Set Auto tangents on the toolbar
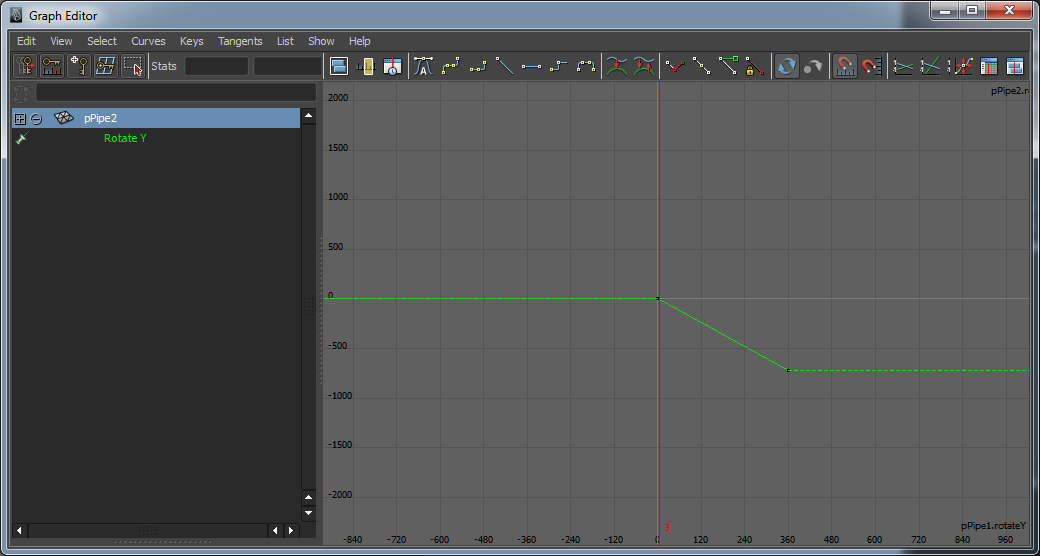The height and width of the screenshot is (556, 1040). pos(423,67)
